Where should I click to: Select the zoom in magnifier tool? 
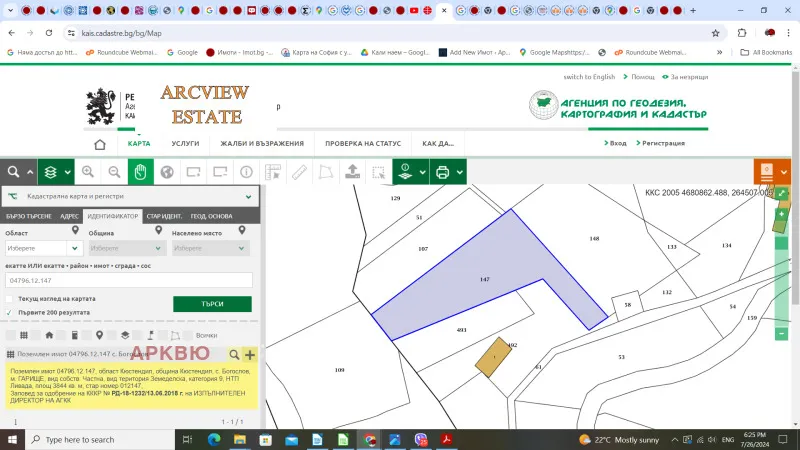88,172
